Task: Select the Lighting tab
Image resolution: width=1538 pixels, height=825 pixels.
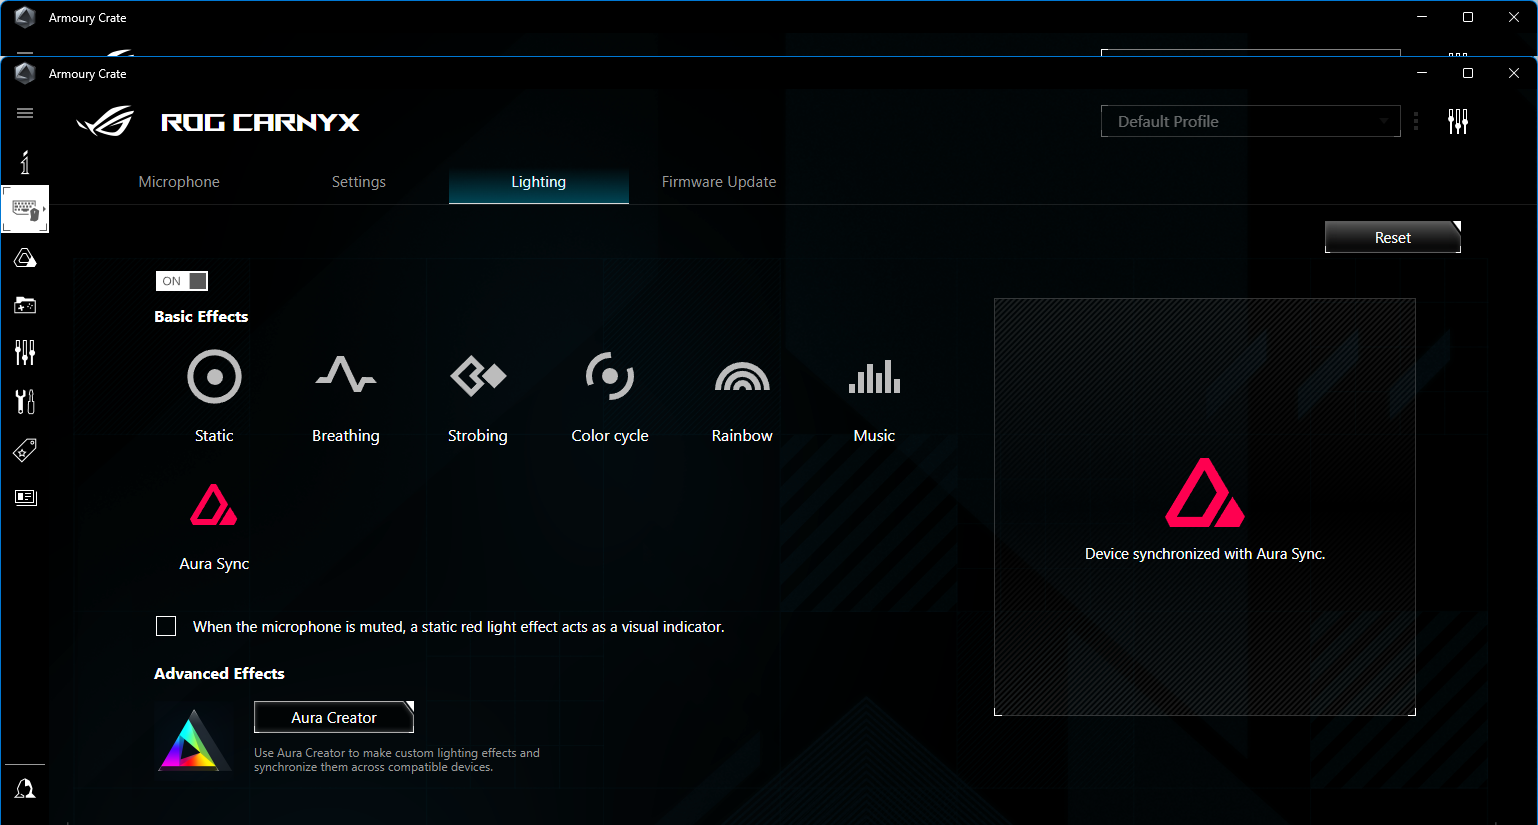Action: 539,182
